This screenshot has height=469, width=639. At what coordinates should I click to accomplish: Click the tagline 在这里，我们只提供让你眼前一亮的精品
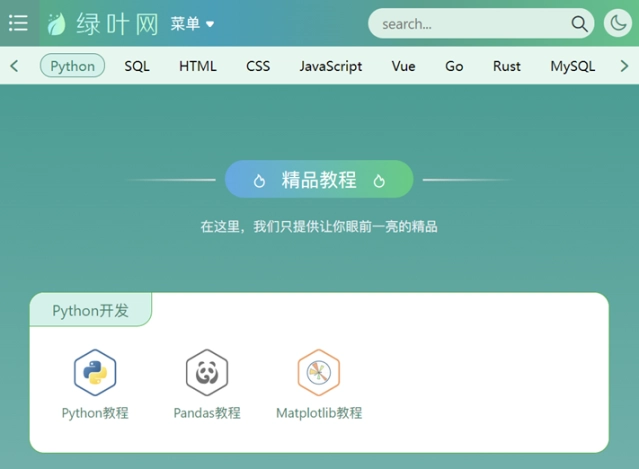[x=319, y=227]
